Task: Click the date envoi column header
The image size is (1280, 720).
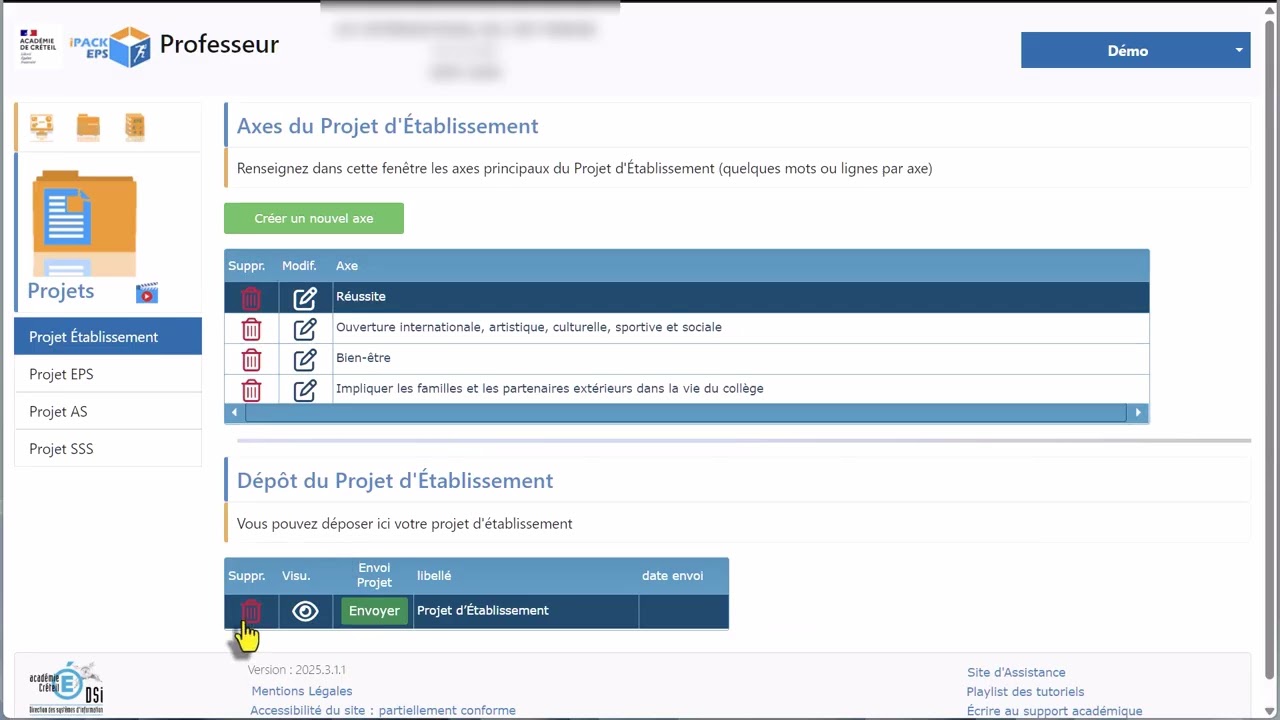Action: [672, 576]
